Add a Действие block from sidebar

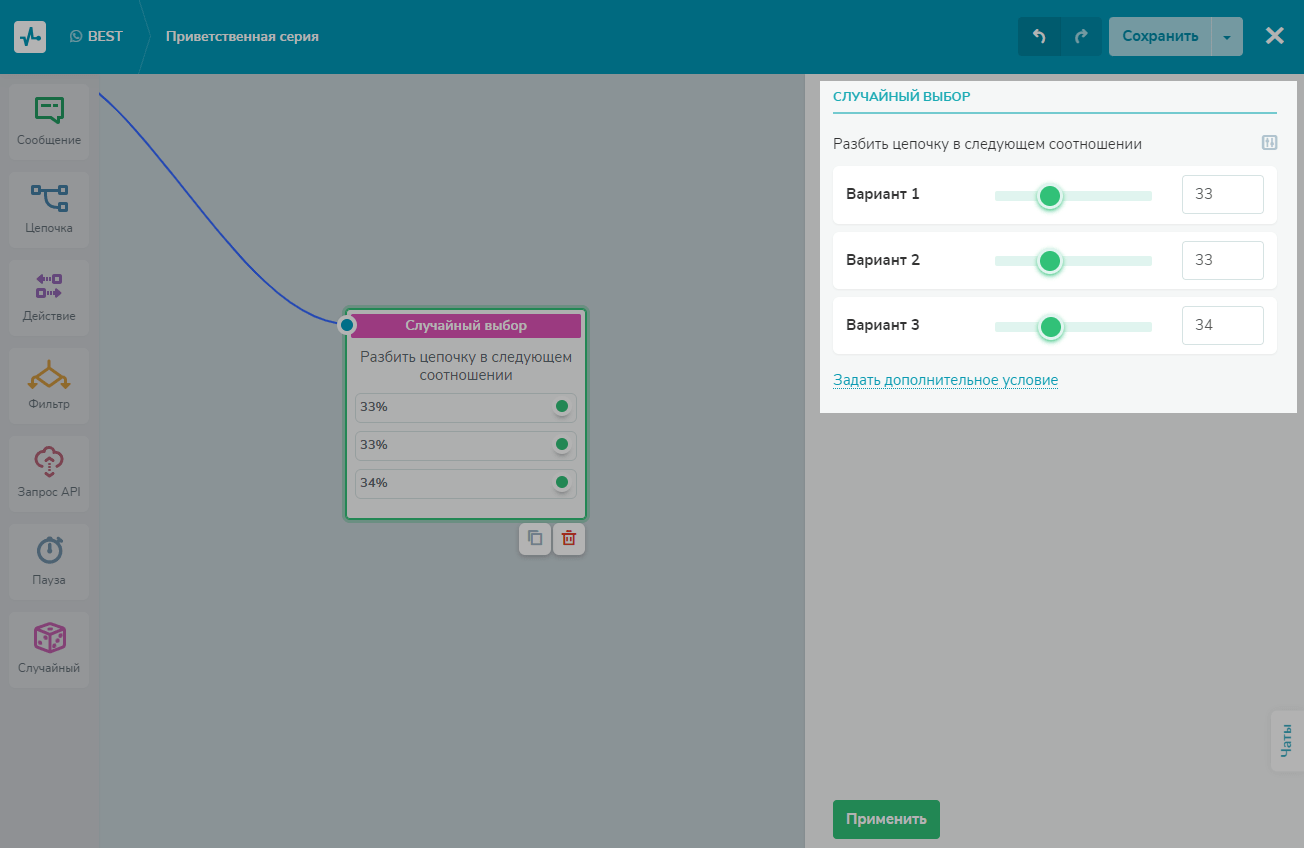49,298
